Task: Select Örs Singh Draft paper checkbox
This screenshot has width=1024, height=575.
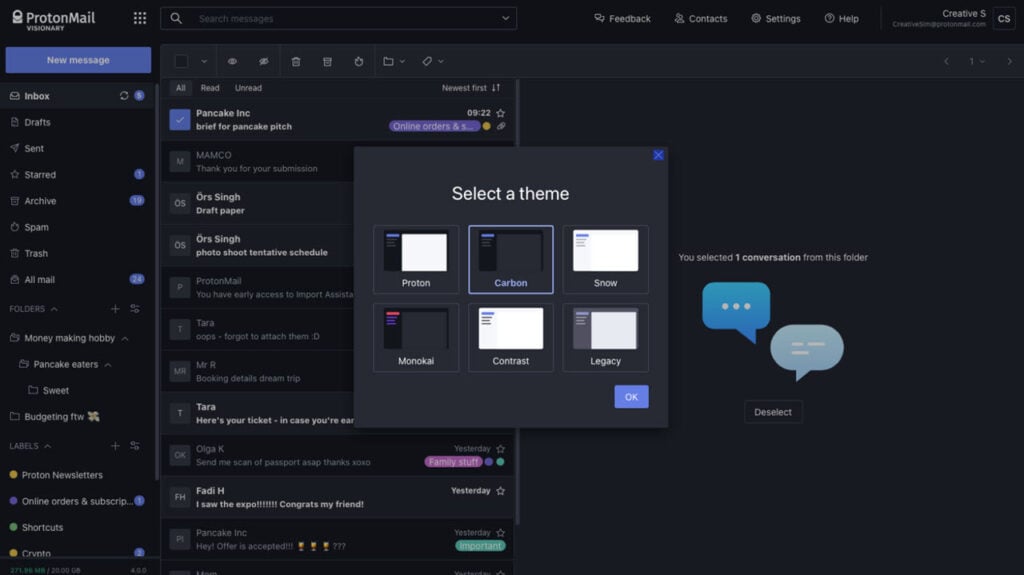Action: click(x=180, y=203)
